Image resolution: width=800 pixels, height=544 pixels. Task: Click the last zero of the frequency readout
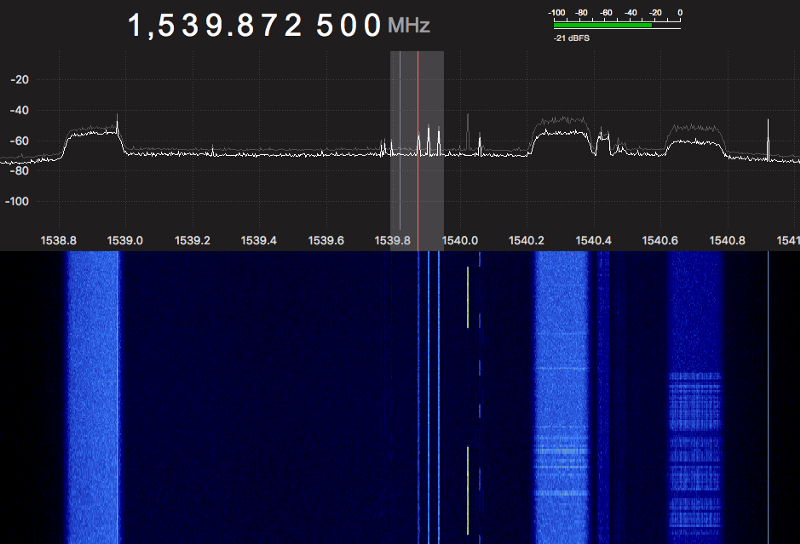click(x=372, y=26)
